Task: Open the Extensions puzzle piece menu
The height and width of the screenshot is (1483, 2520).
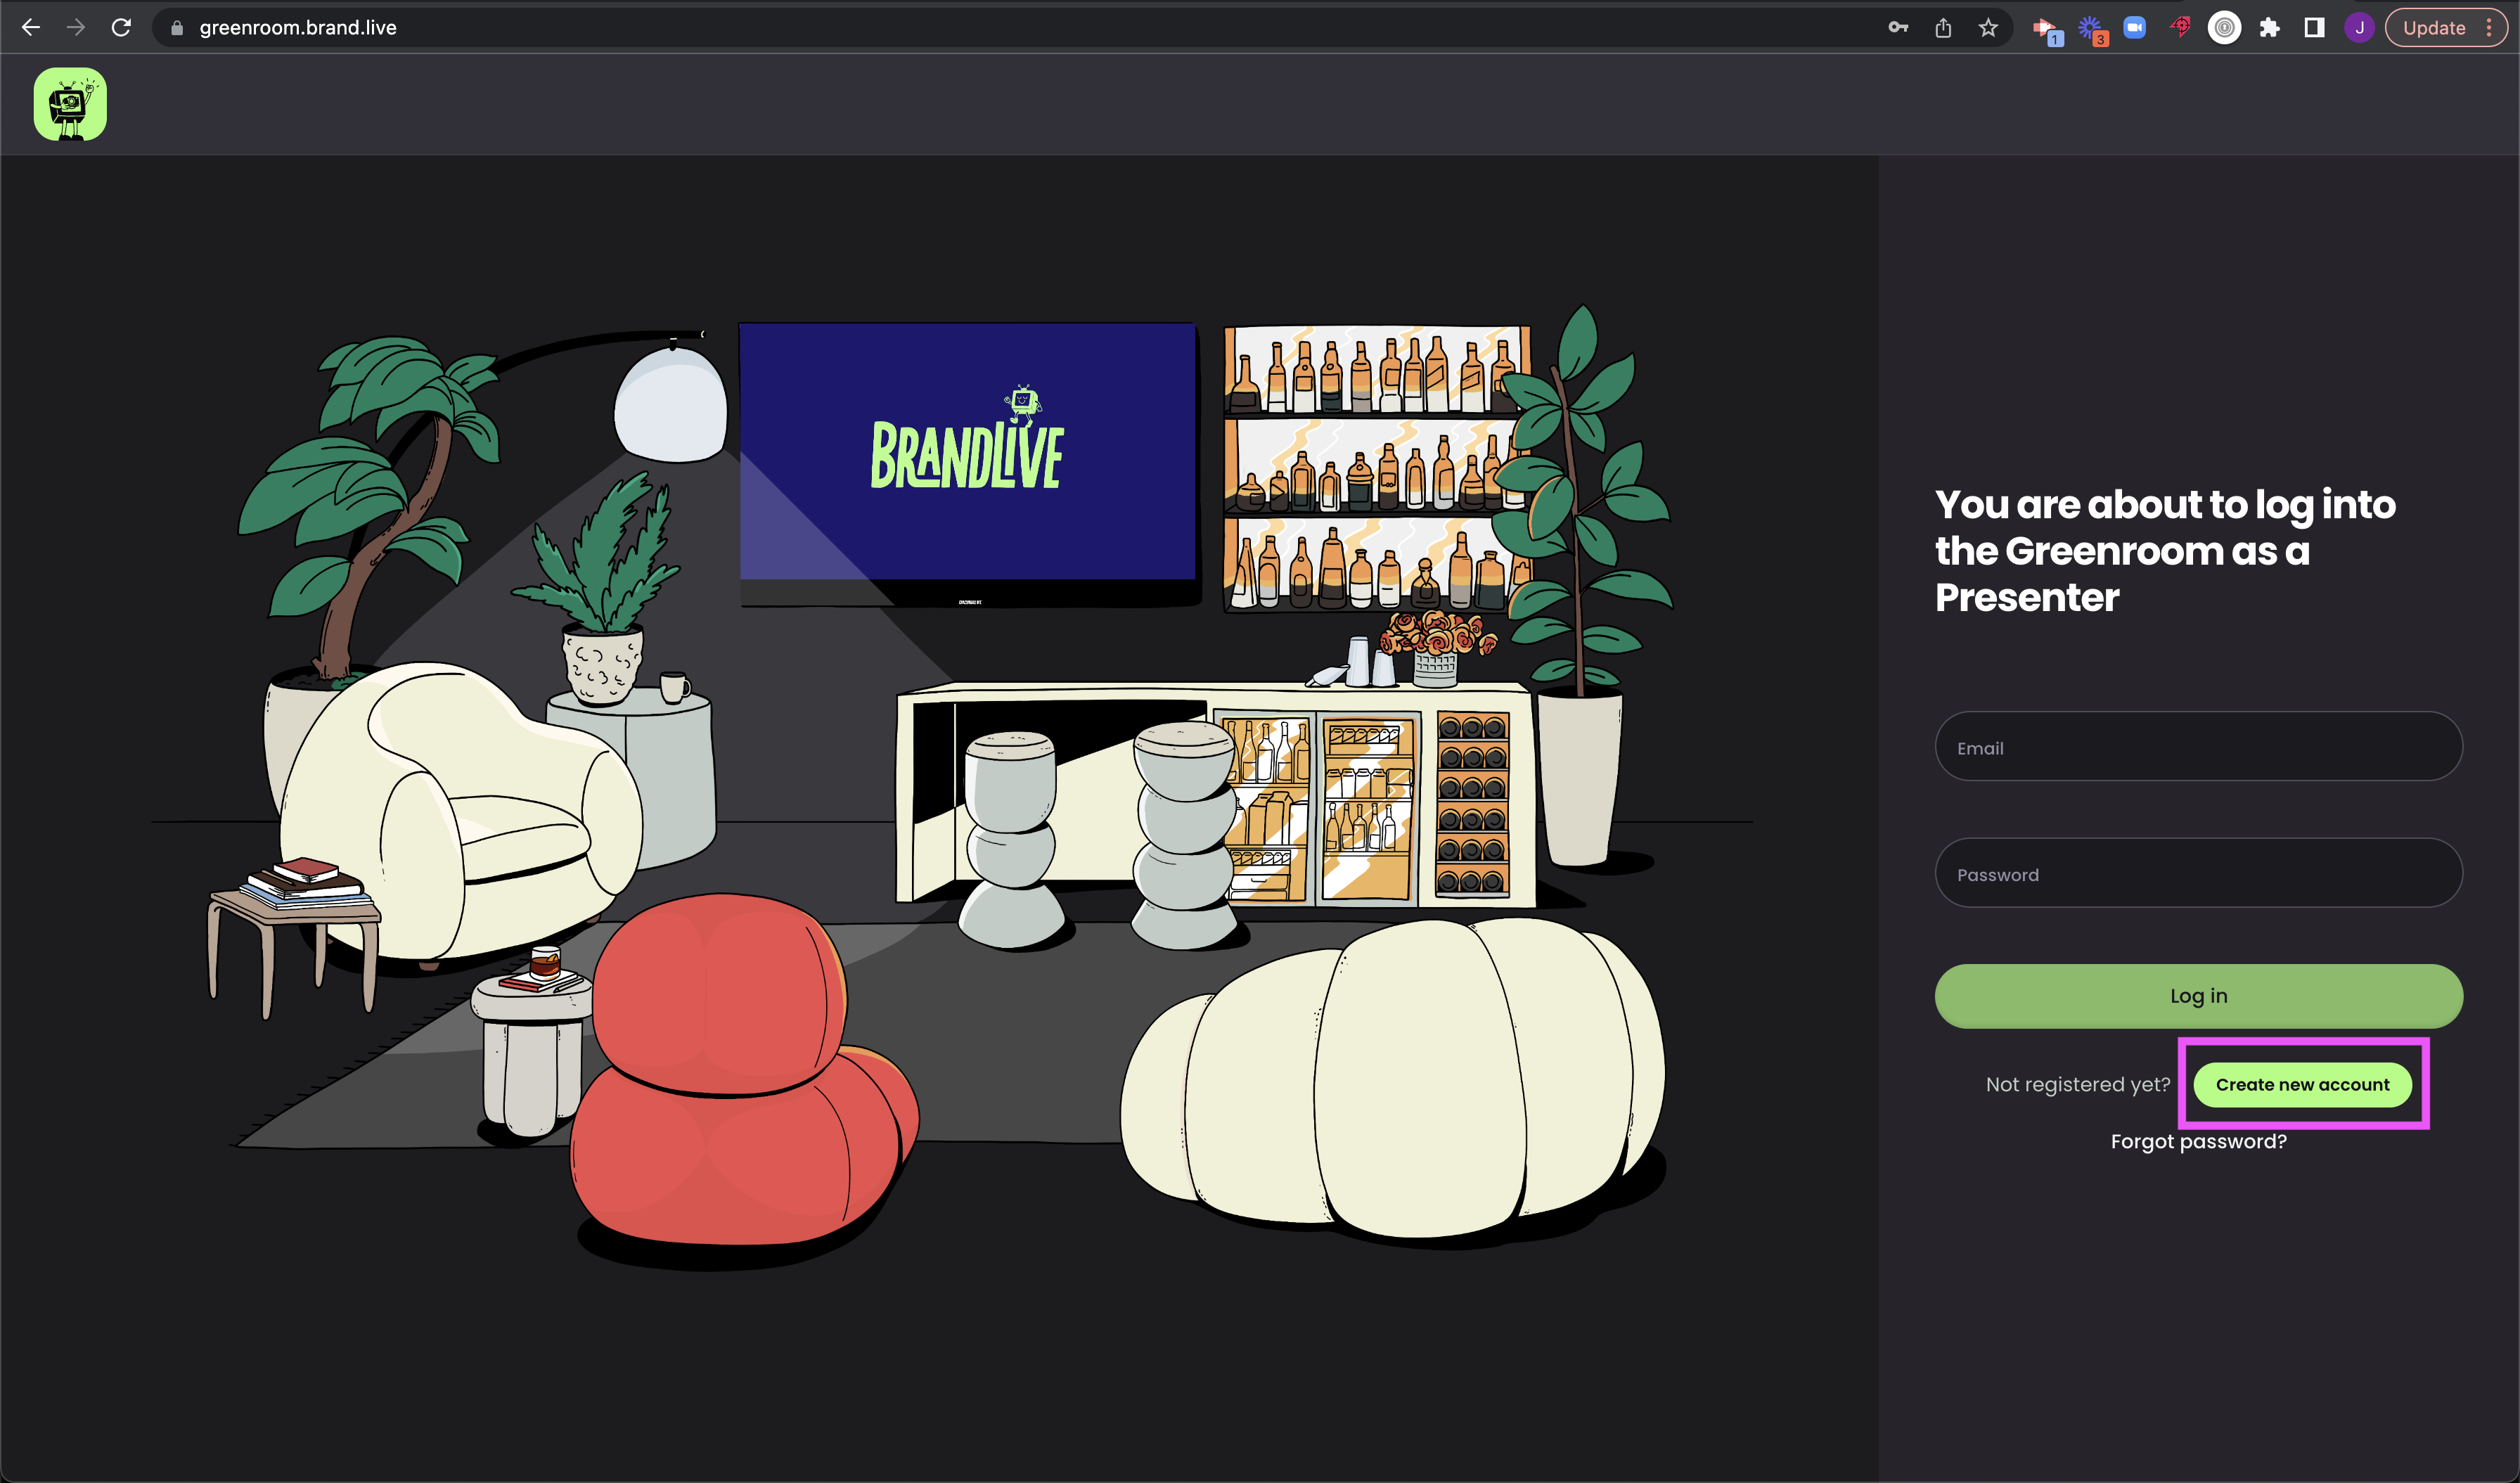Action: point(2270,28)
